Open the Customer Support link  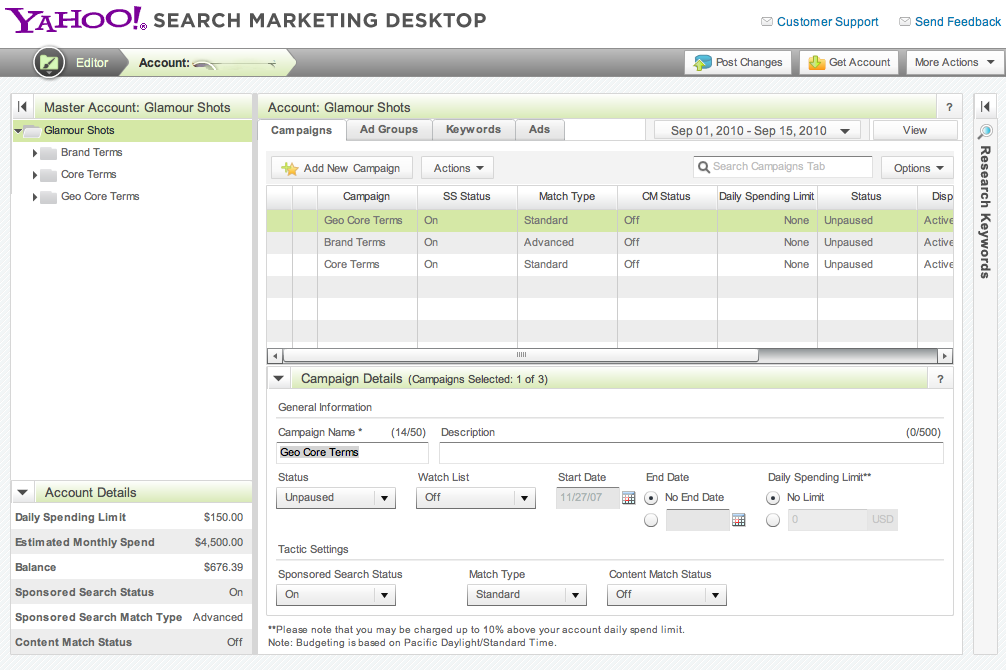pos(827,22)
